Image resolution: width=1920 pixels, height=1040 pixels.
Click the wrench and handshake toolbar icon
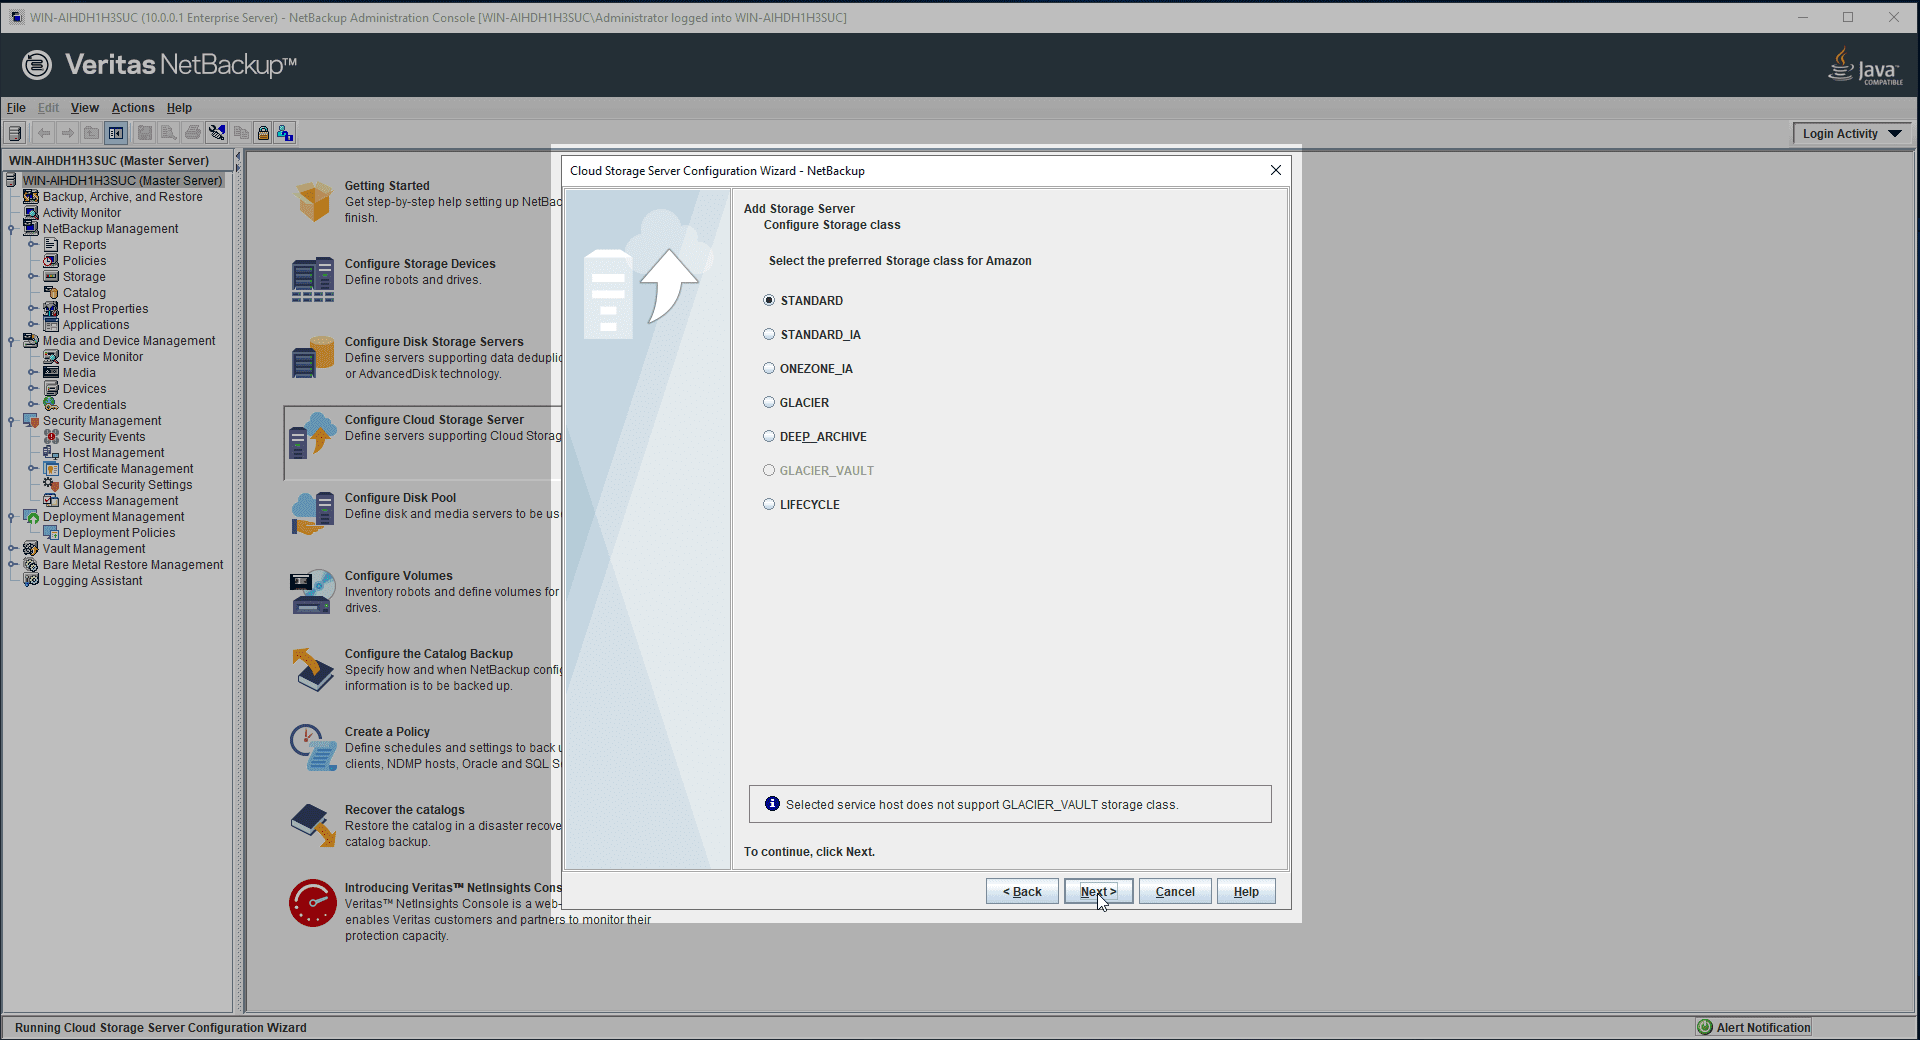tap(217, 133)
